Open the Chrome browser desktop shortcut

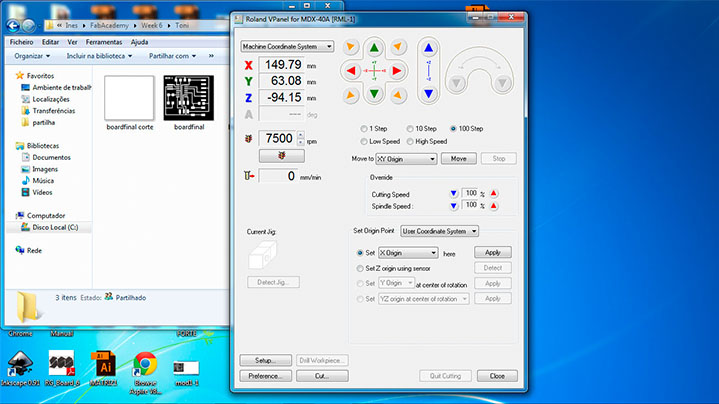tap(145, 372)
